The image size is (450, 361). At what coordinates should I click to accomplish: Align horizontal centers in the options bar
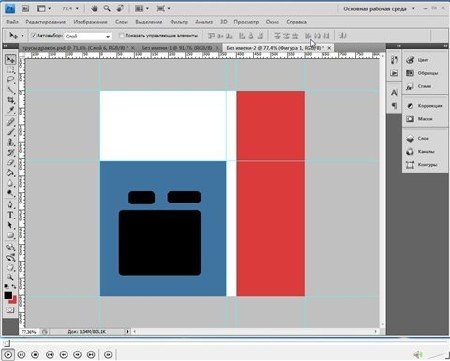[x=251, y=36]
